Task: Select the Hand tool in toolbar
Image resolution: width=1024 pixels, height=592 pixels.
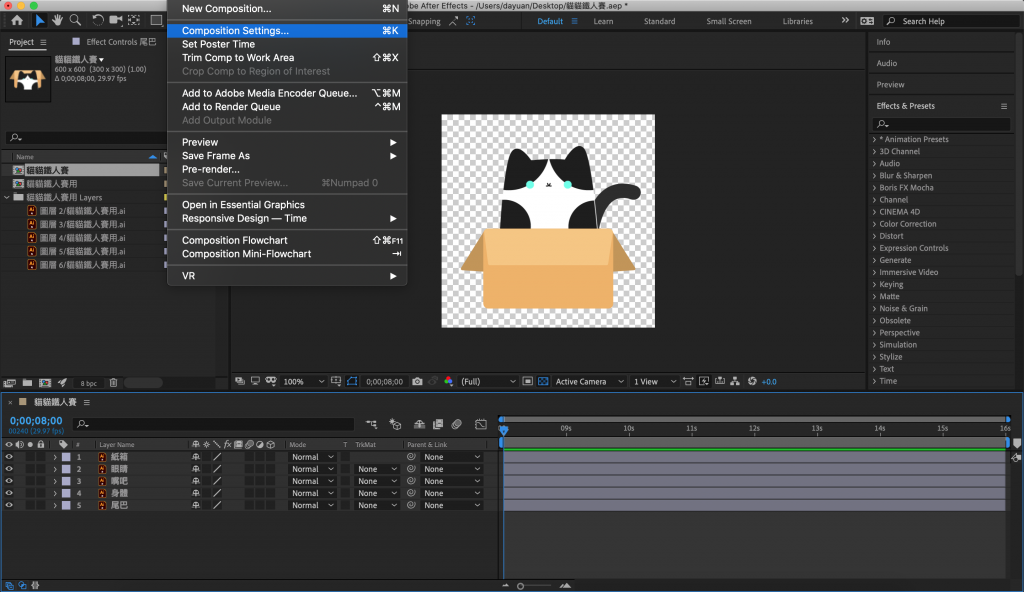Action: (x=58, y=20)
